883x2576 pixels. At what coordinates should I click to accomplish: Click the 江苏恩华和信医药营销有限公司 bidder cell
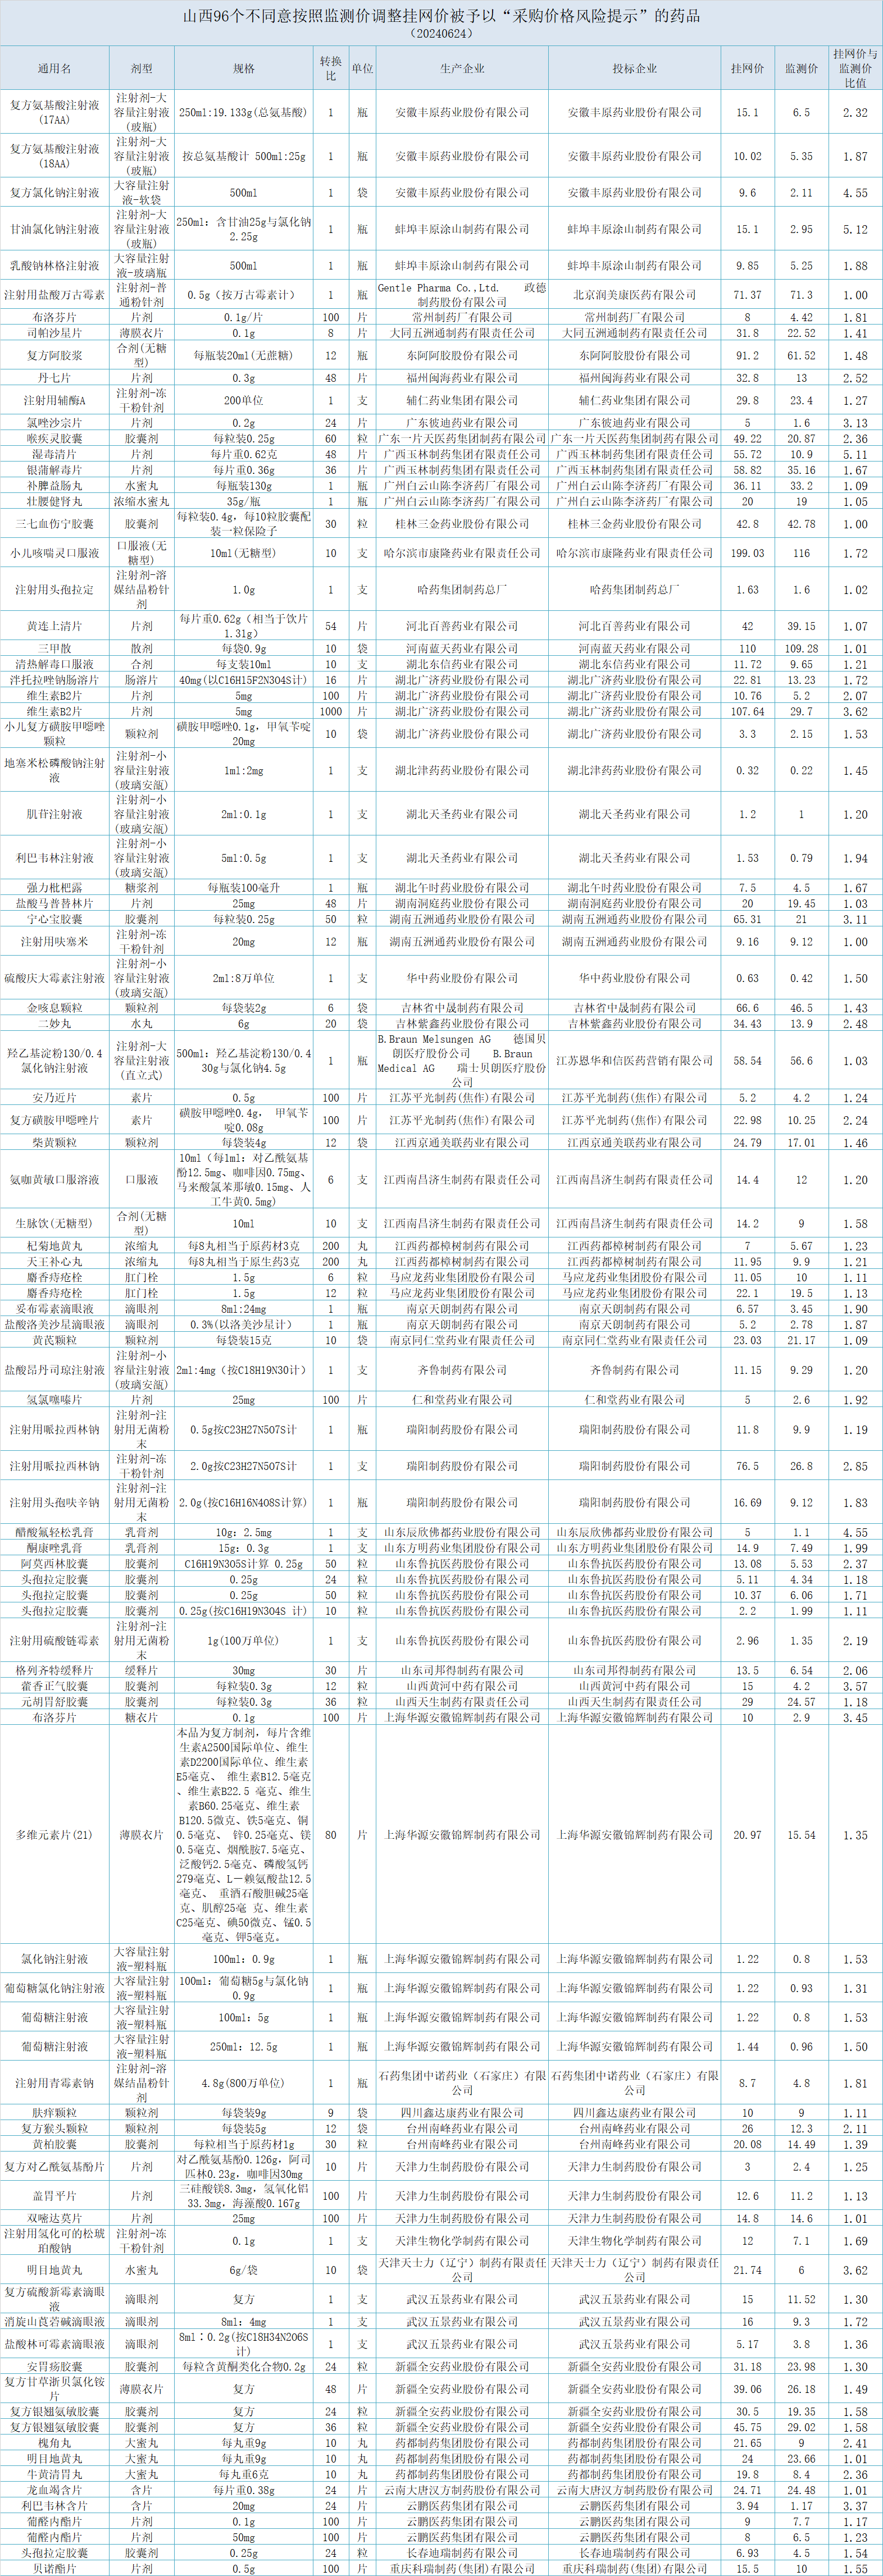[635, 1061]
